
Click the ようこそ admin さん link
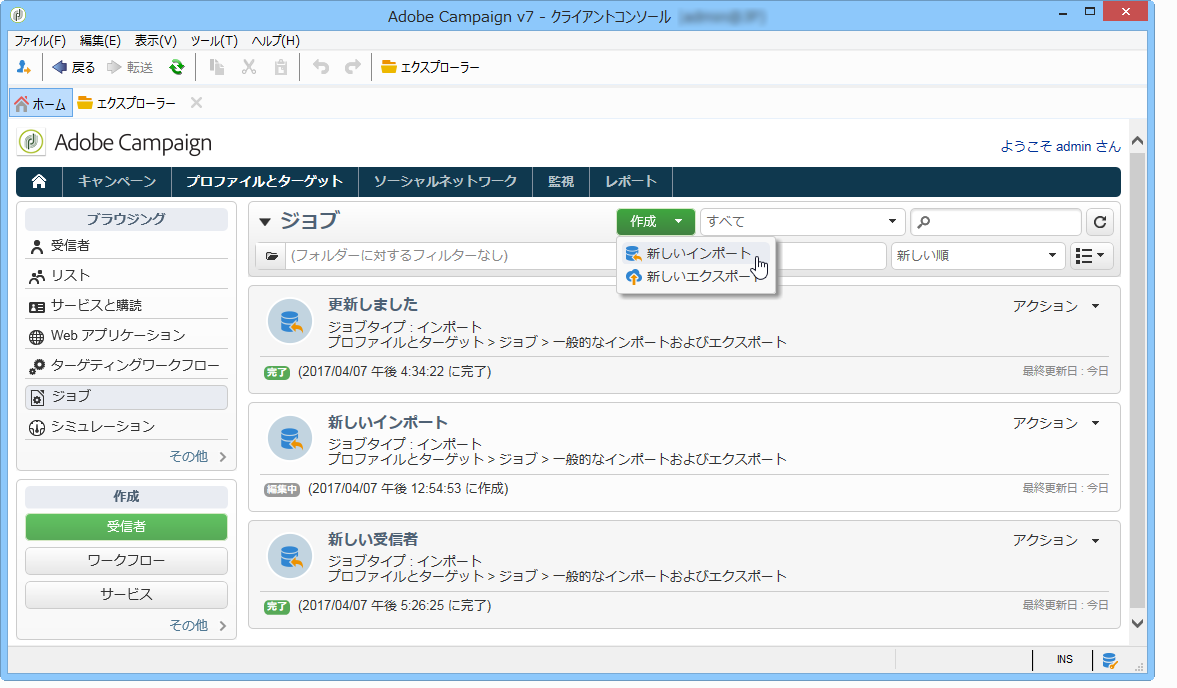coord(1060,146)
